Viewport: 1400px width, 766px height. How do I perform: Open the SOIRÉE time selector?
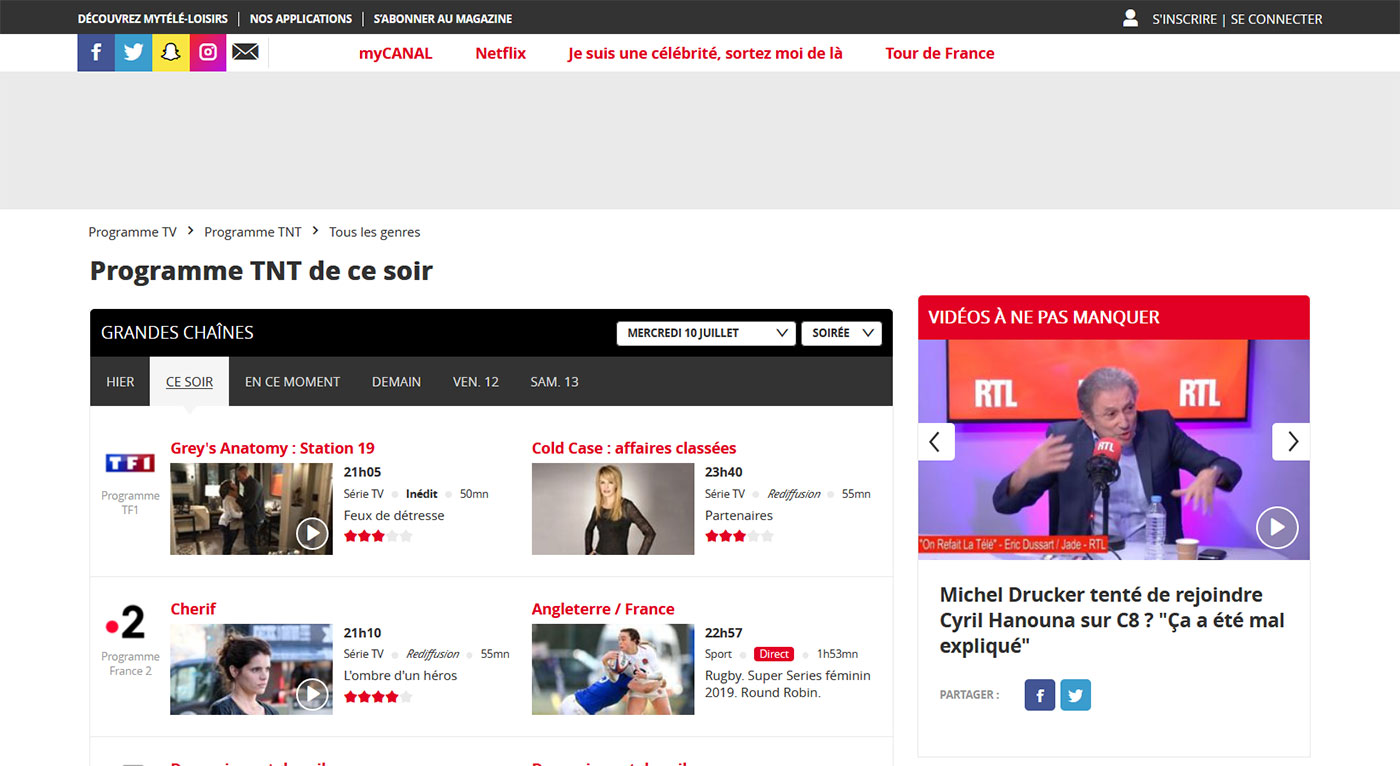[840, 332]
